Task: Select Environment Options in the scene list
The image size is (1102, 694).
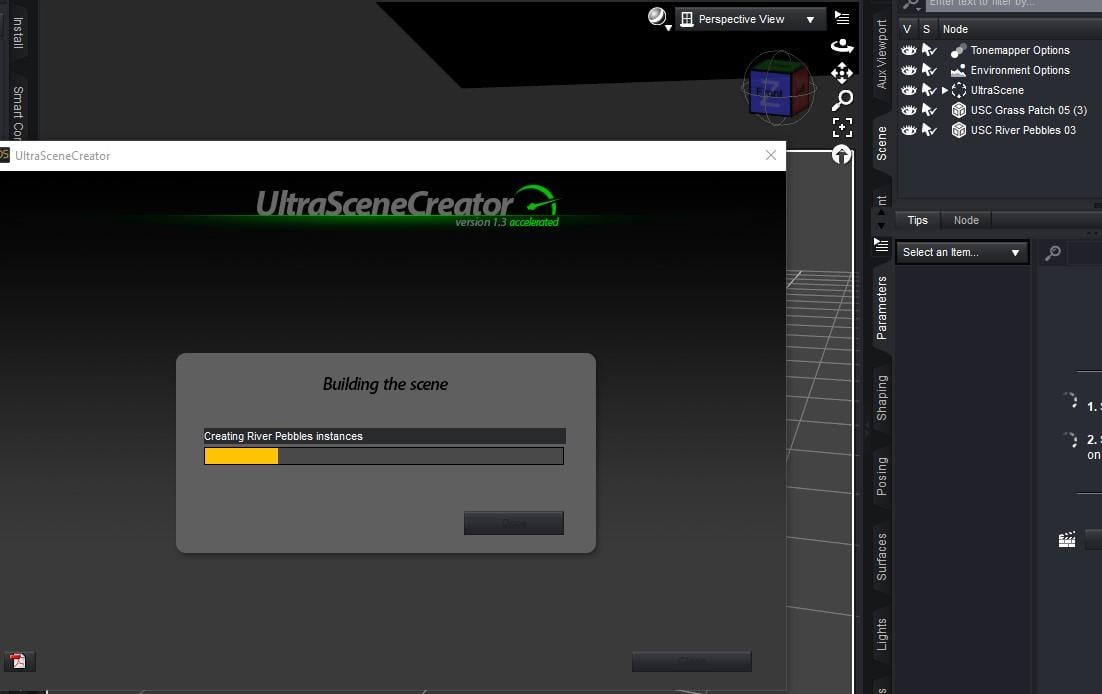Action: tap(1020, 70)
